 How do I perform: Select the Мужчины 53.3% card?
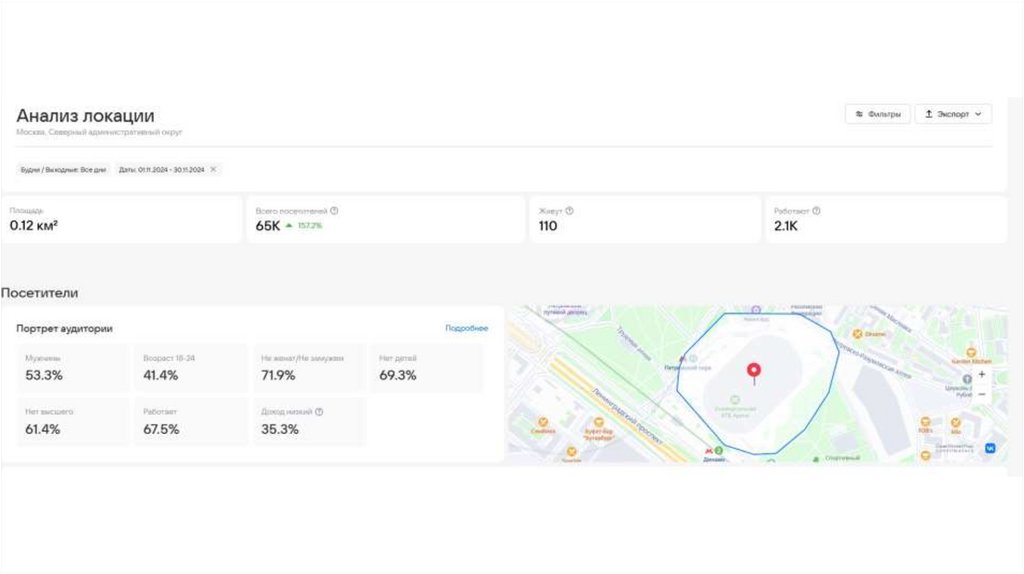click(72, 368)
